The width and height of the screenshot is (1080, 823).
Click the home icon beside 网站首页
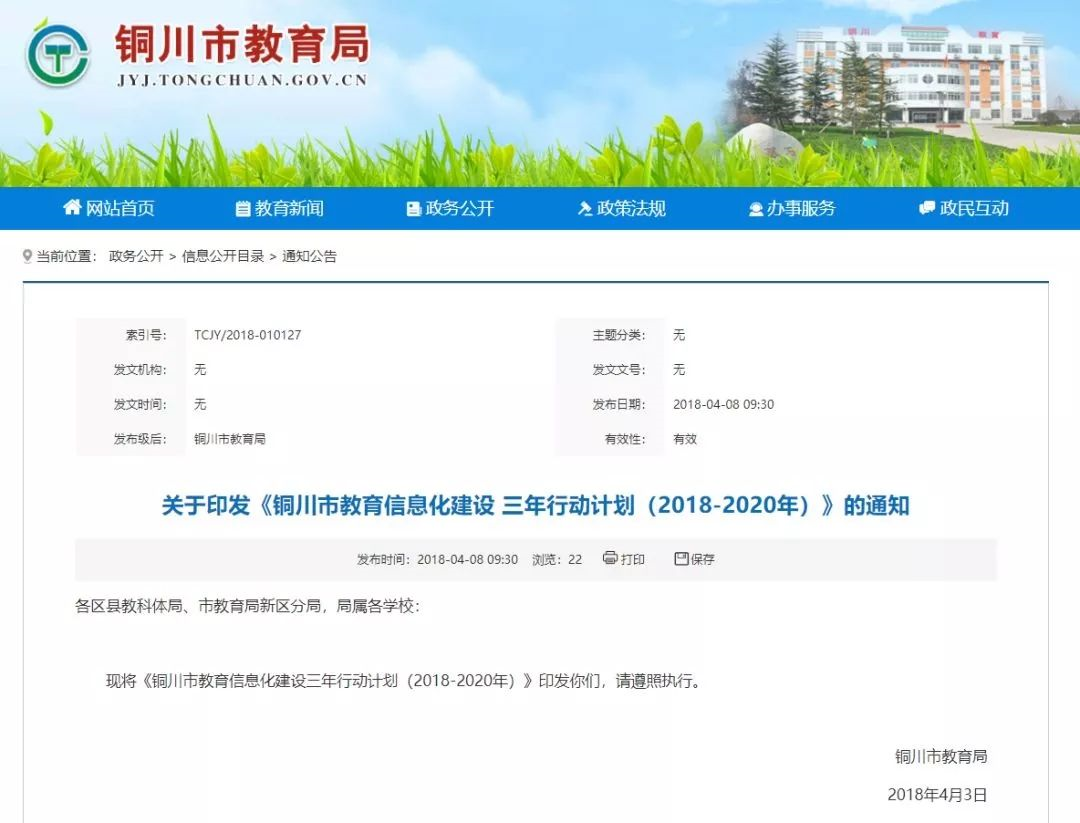(x=72, y=207)
